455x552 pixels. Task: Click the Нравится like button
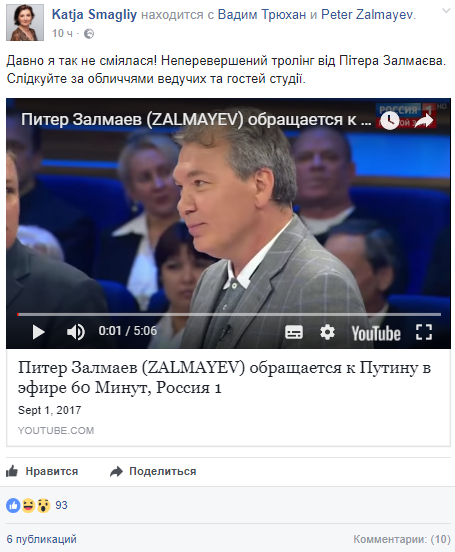coord(42,471)
